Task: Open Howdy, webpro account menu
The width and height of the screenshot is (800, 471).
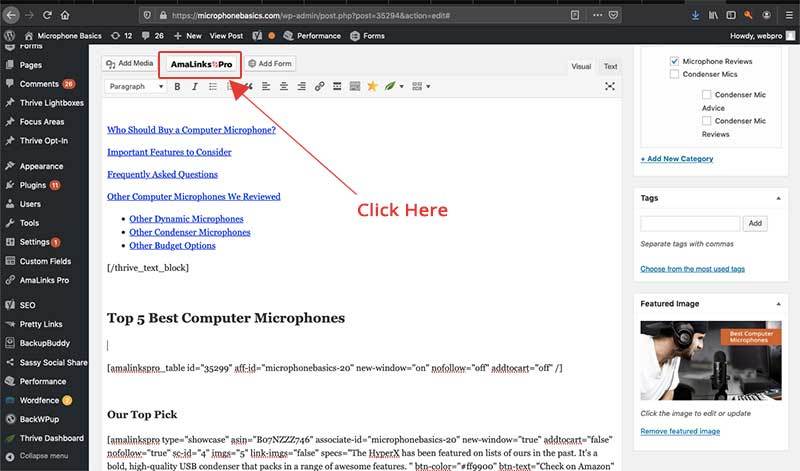Action: 762,36
